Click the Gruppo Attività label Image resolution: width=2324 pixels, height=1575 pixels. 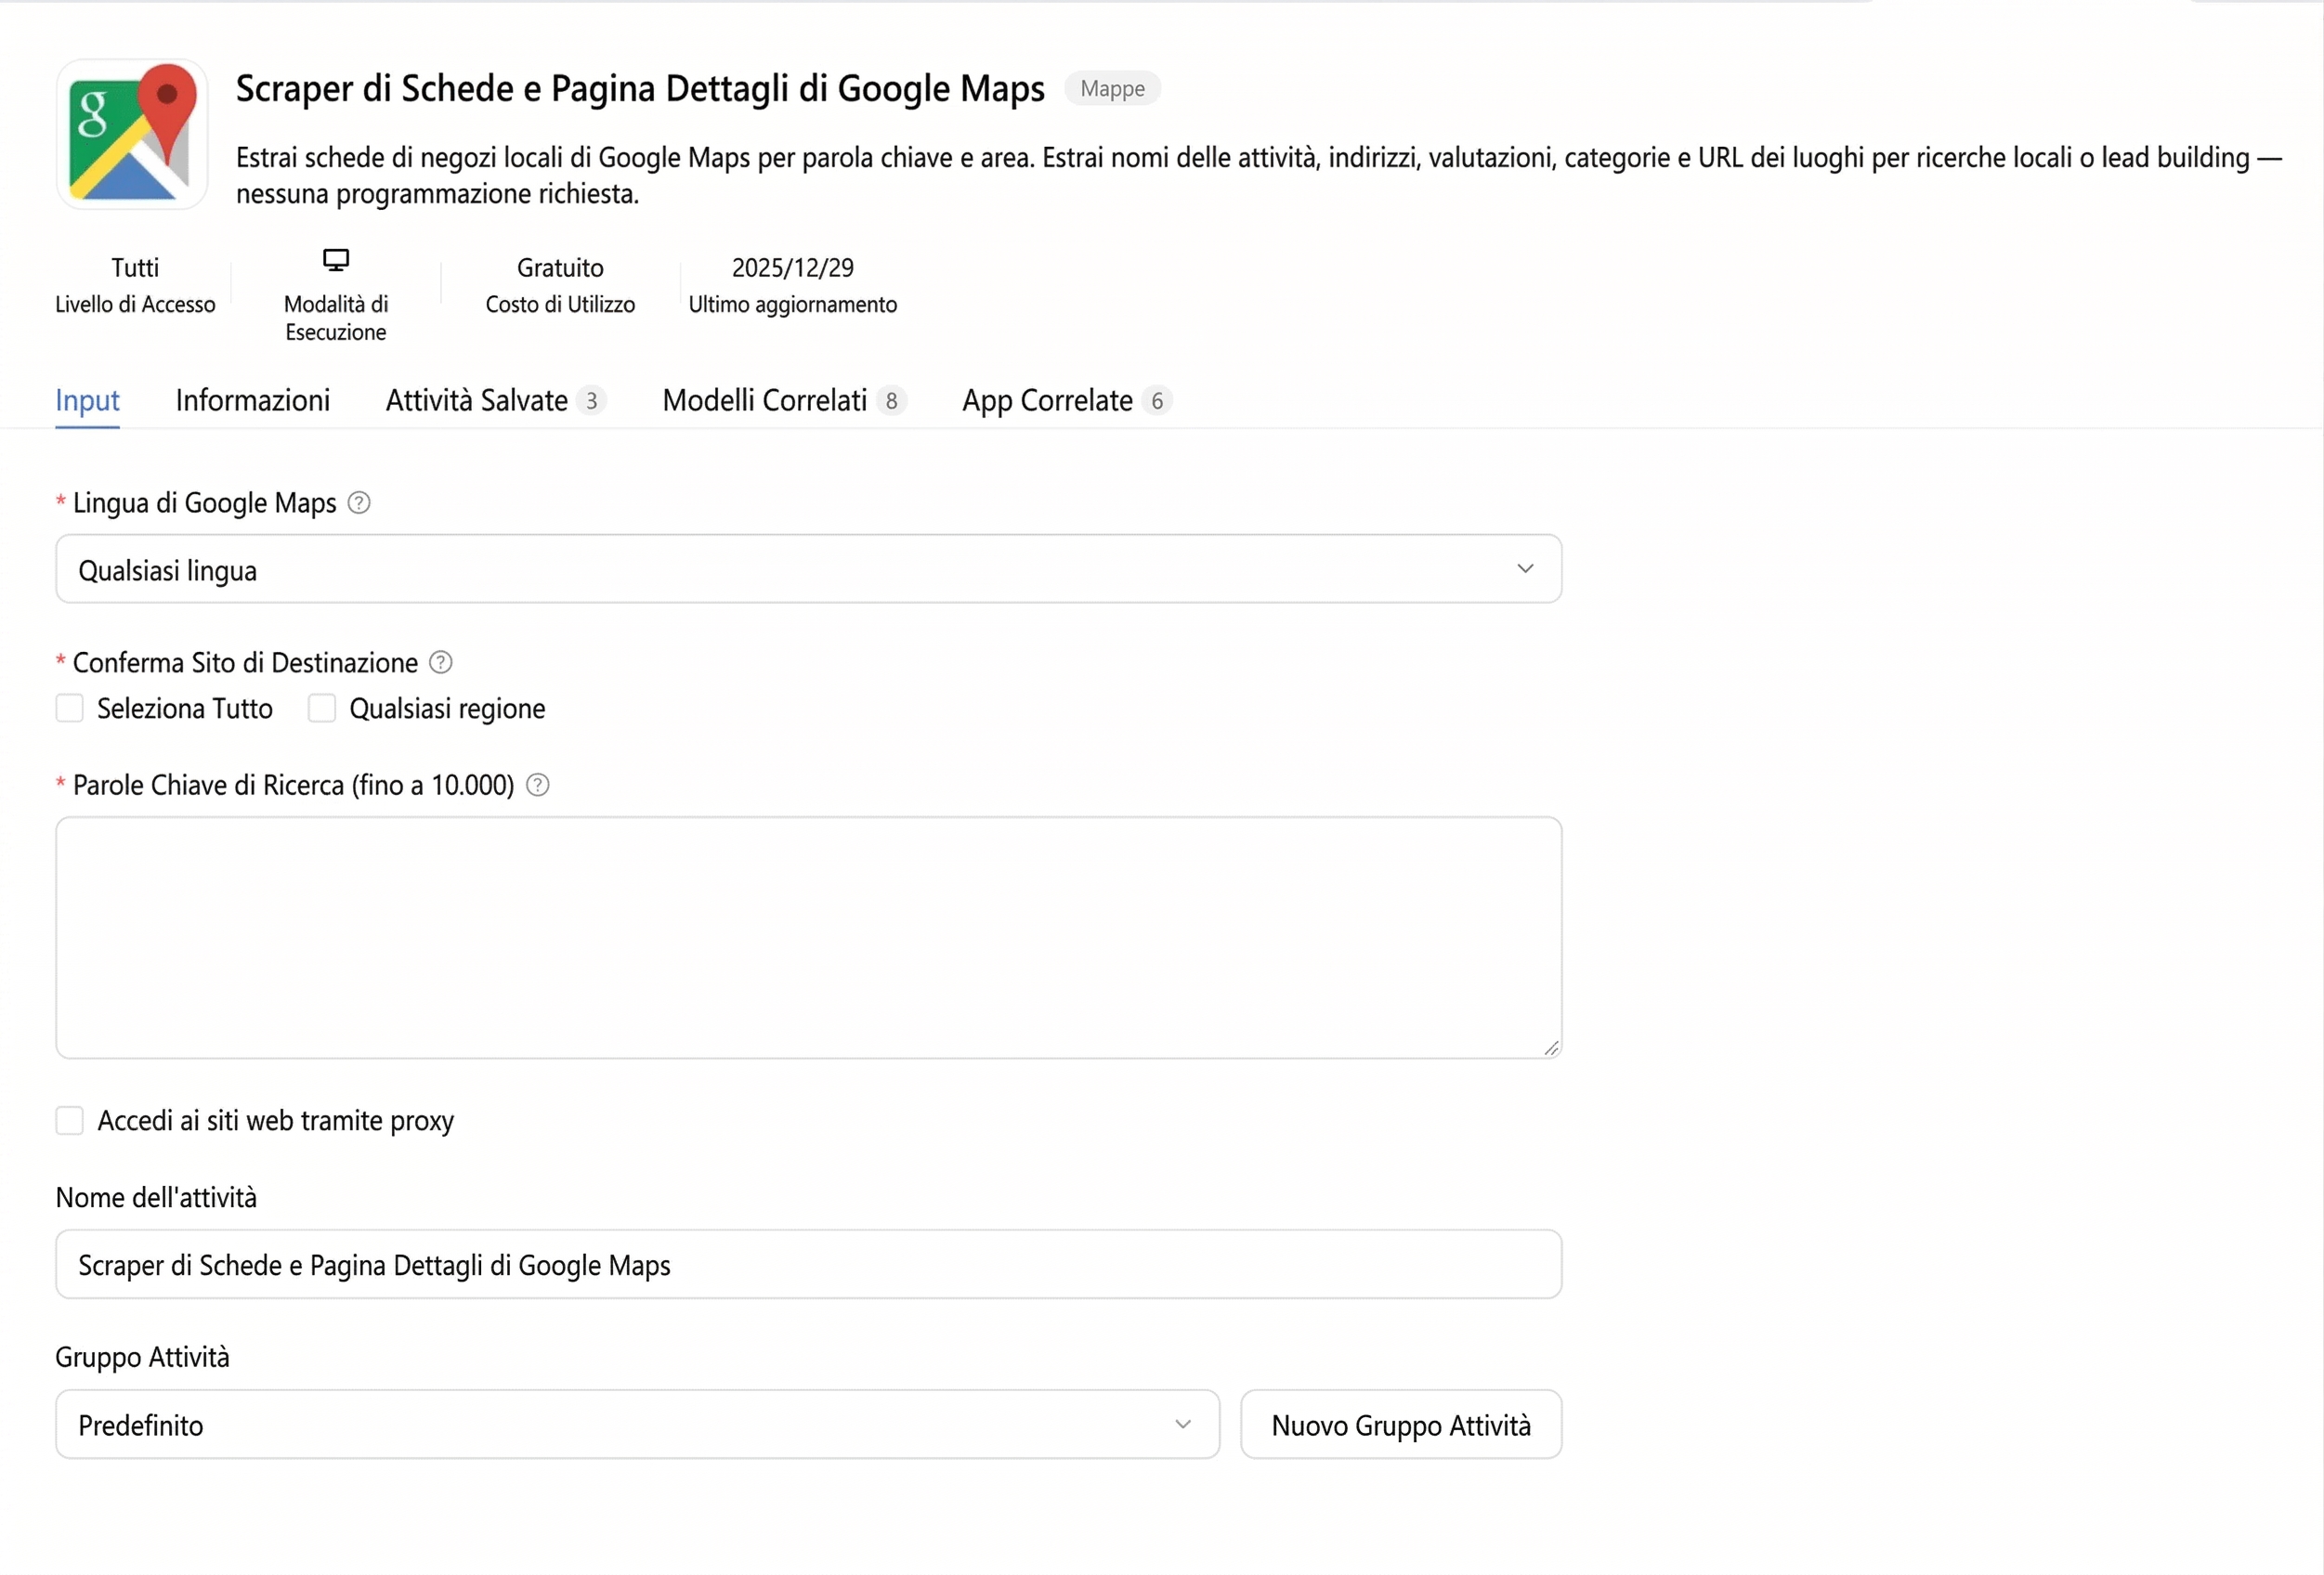tap(142, 1357)
